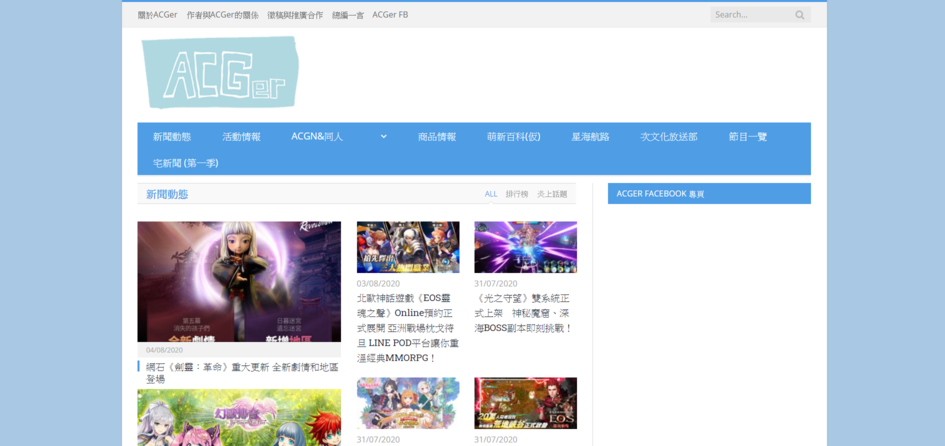Open the 活動情報 menu item
The height and width of the screenshot is (446, 945).
coord(241,137)
